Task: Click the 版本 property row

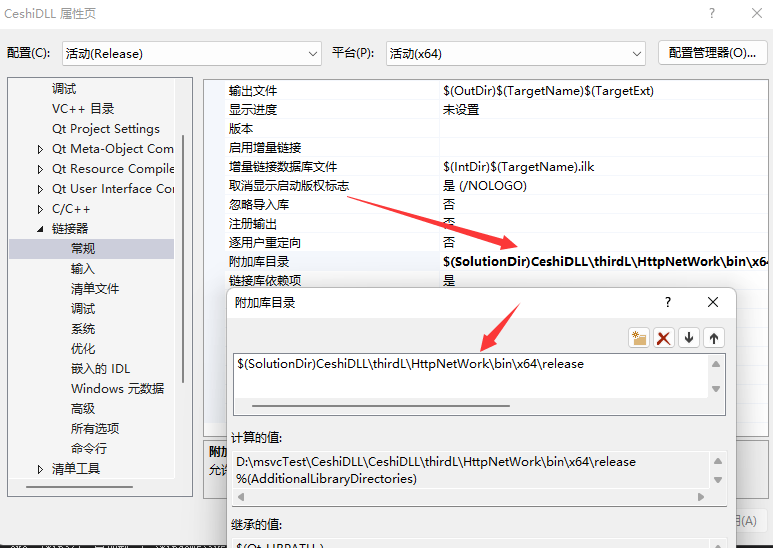Action: click(496, 129)
